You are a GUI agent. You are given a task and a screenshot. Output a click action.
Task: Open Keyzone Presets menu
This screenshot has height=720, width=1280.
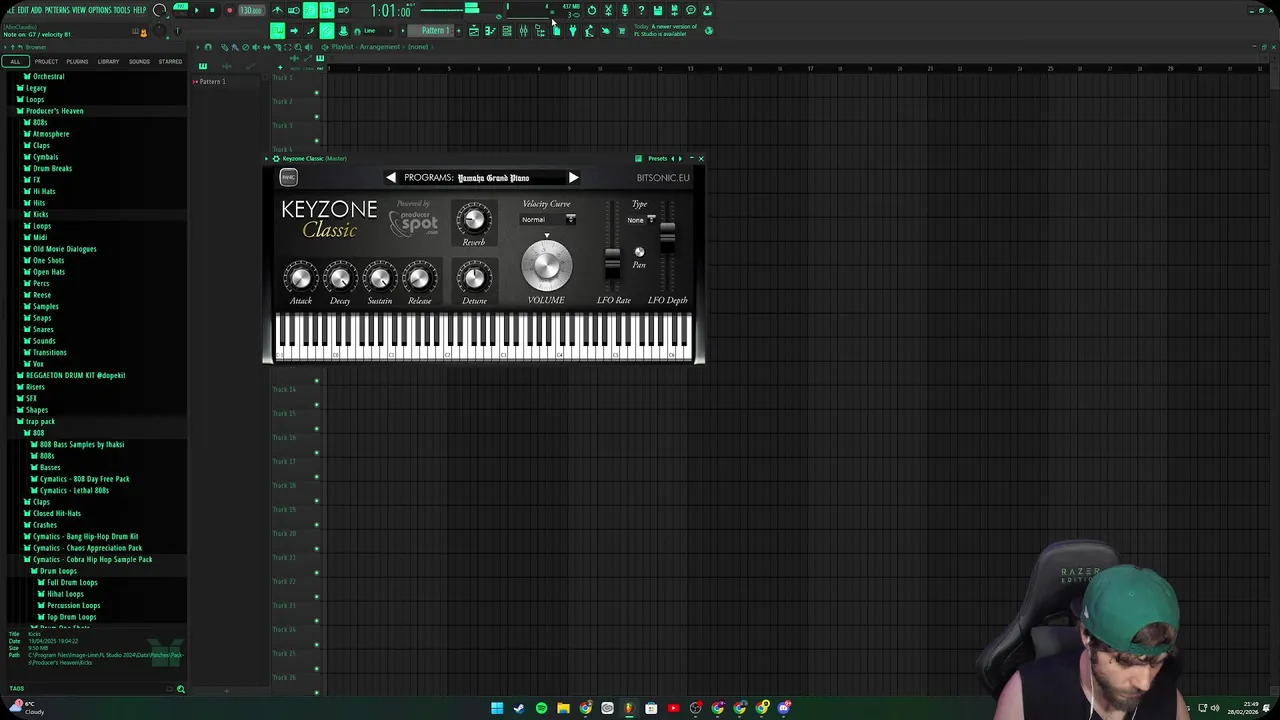(x=657, y=158)
